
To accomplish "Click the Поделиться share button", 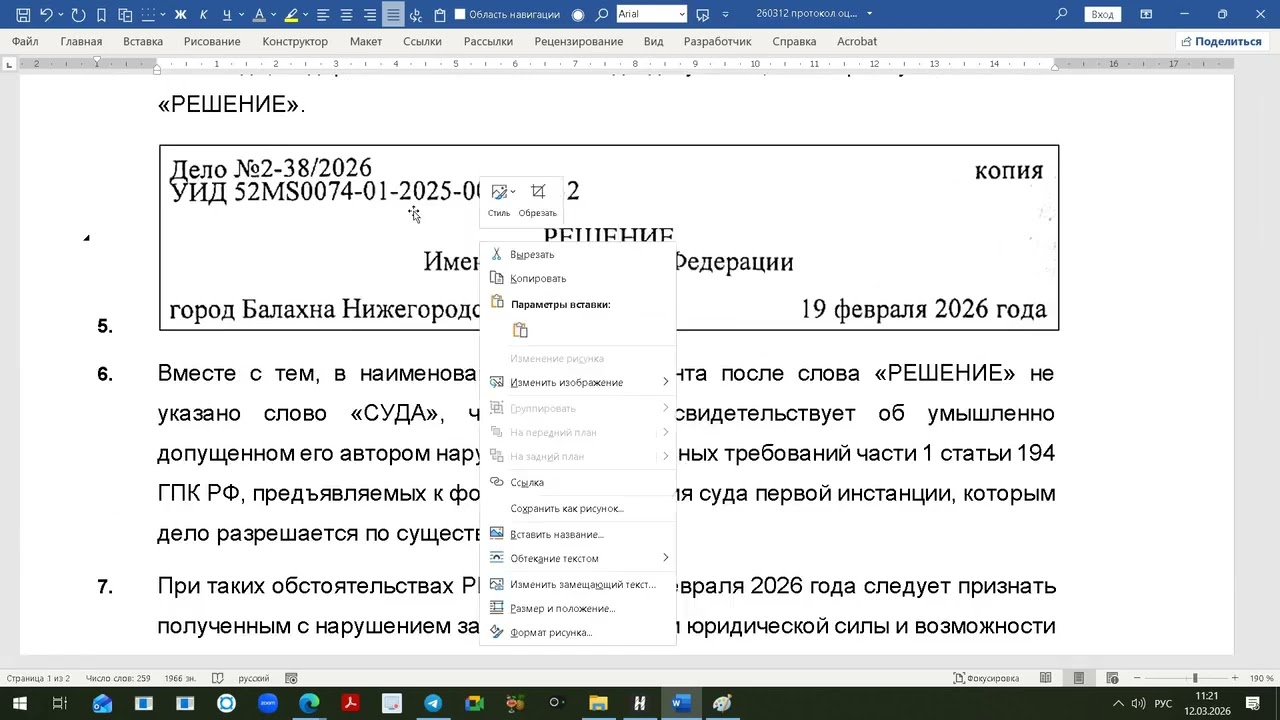I will pos(1221,41).
